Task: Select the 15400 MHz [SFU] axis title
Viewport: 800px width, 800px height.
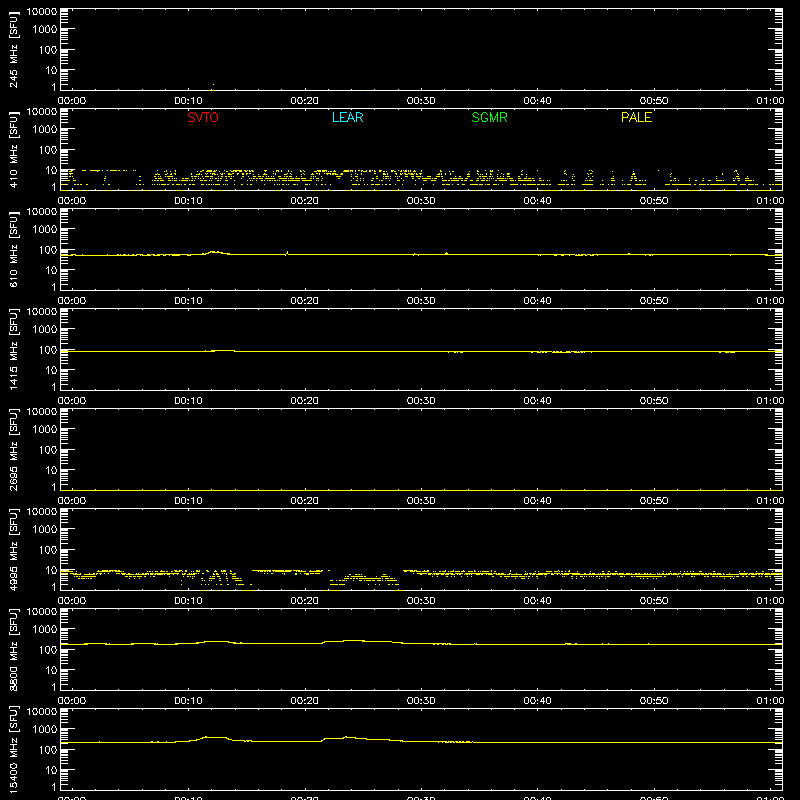Action: pos(13,750)
